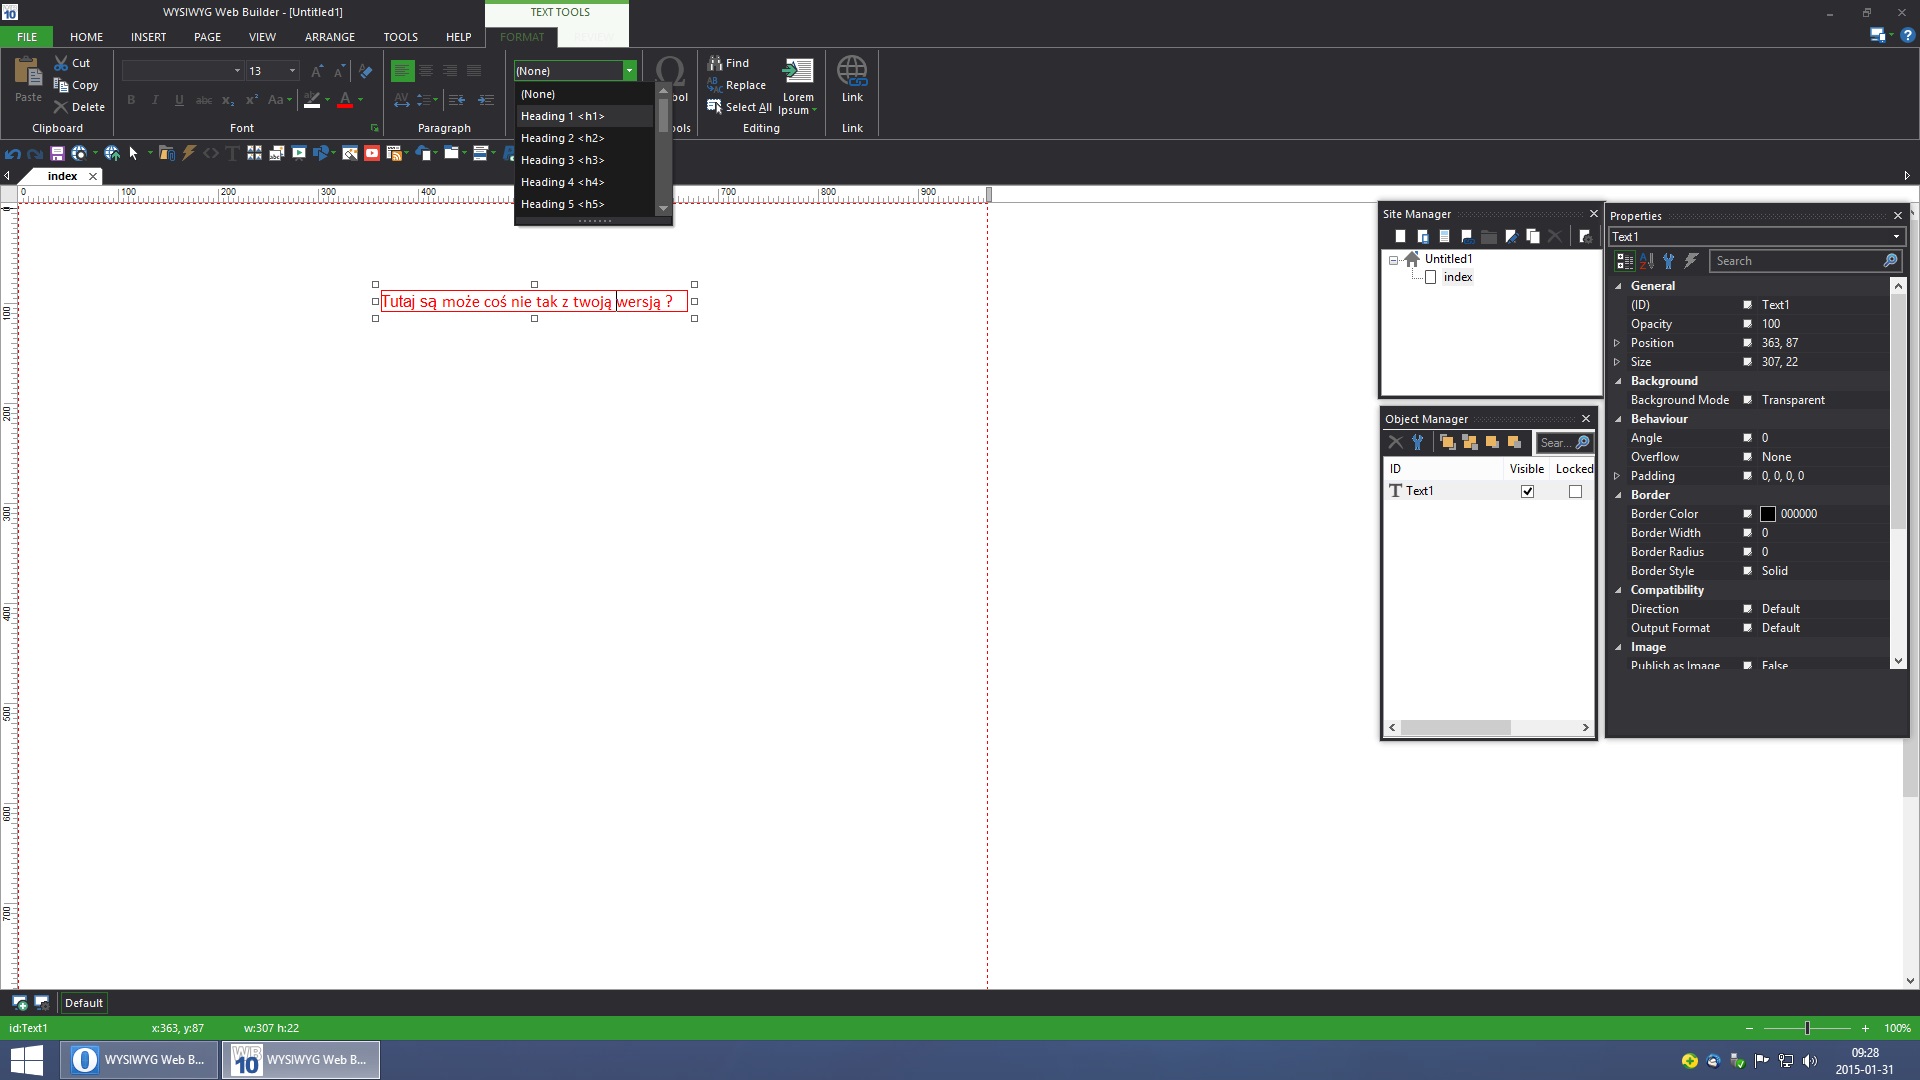The width and height of the screenshot is (1920, 1080).
Task: Choose Heading 2 <h2> from list
Action: click(x=562, y=138)
